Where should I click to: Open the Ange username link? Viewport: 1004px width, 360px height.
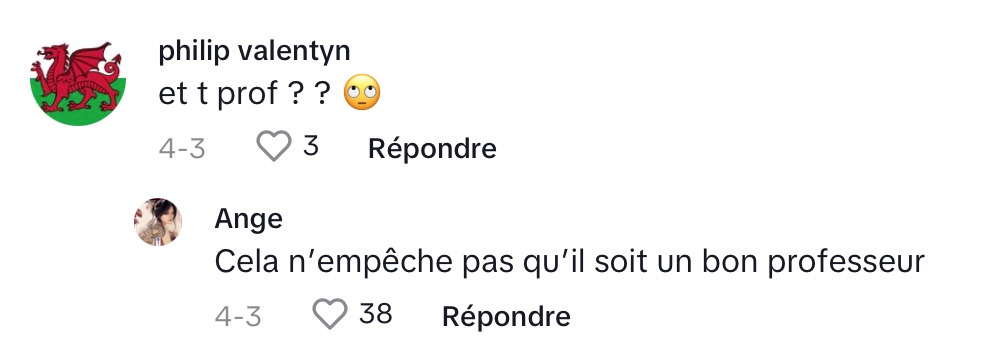pyautogui.click(x=248, y=220)
